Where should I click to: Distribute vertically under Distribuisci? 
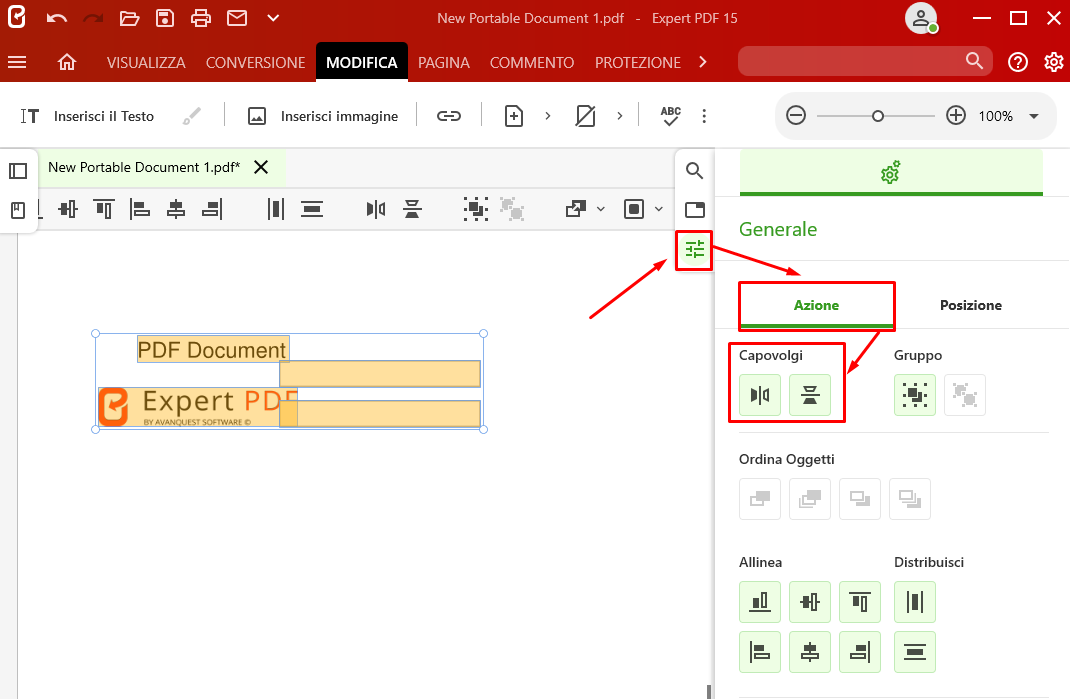[x=915, y=652]
